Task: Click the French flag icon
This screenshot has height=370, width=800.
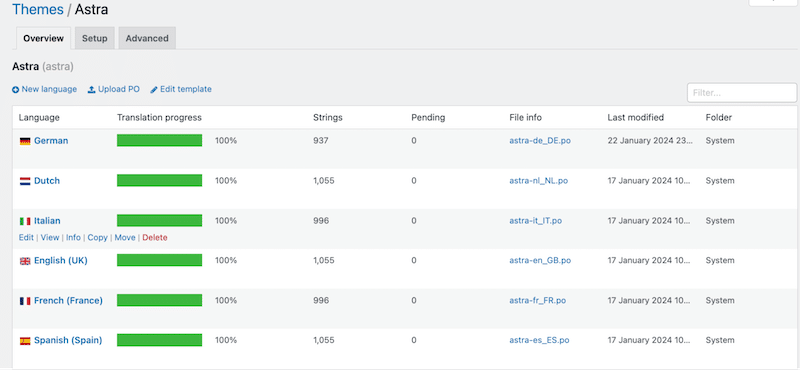Action: click(25, 301)
